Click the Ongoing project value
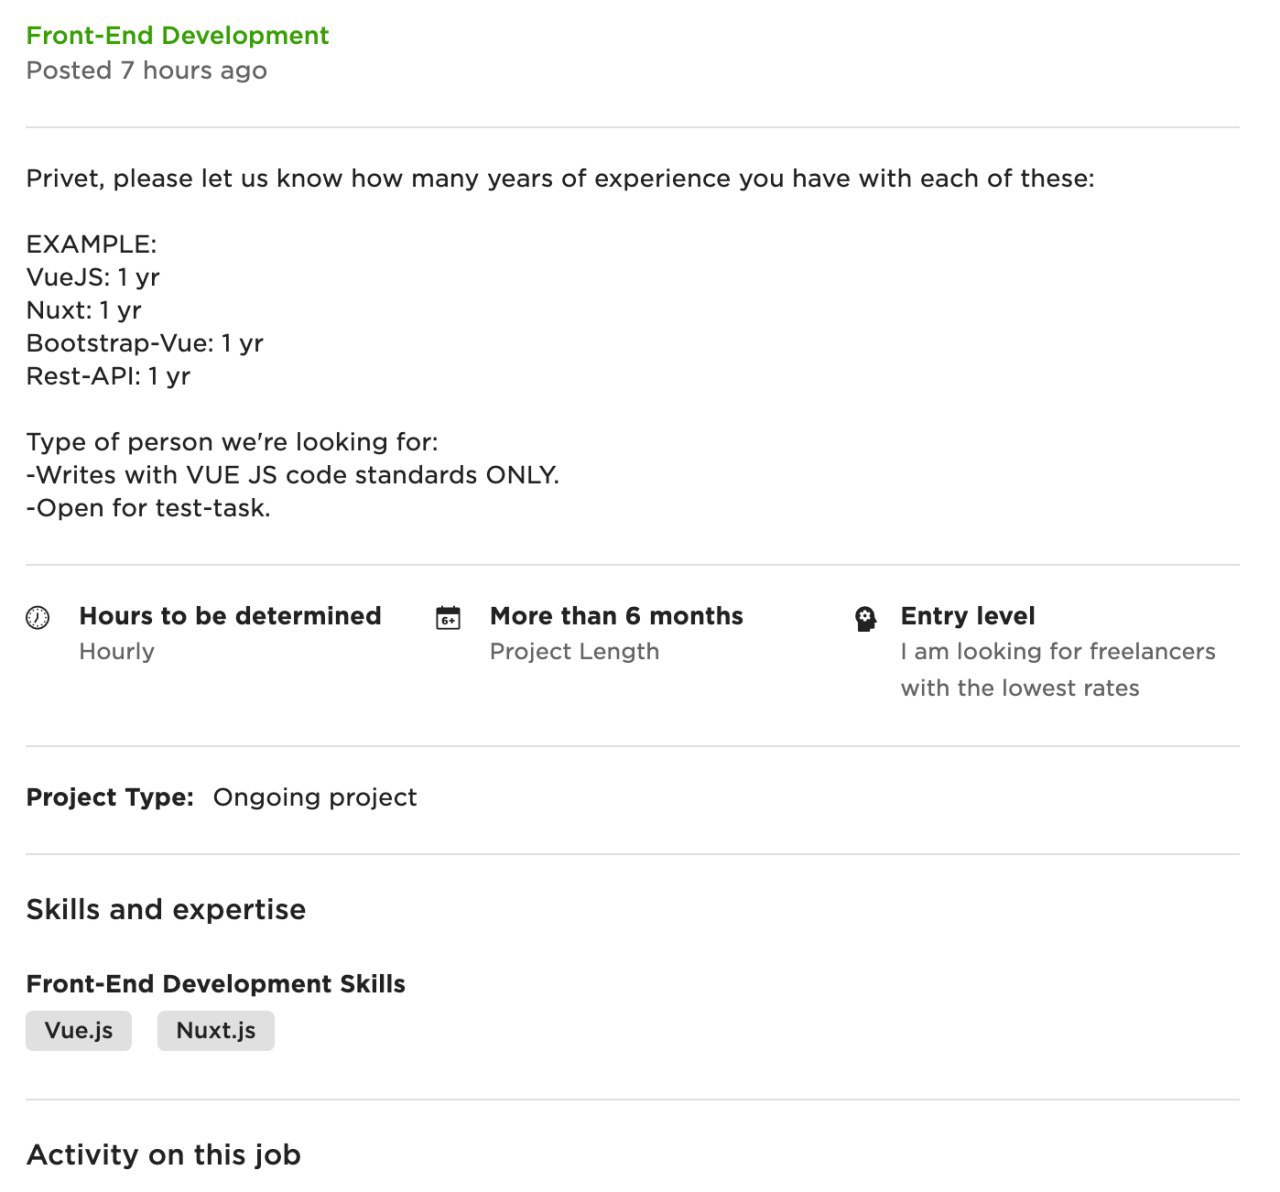This screenshot has width=1280, height=1192. [x=315, y=798]
